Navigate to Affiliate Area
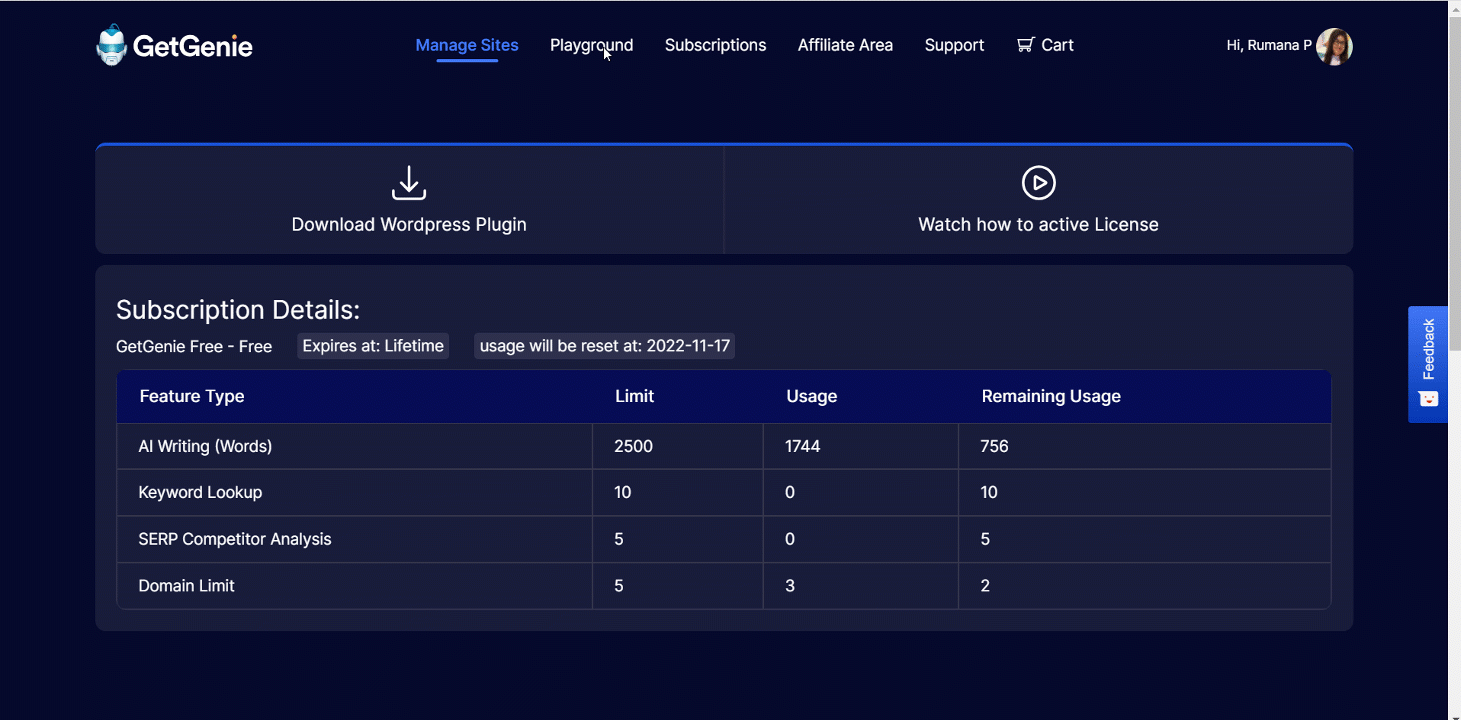The height and width of the screenshot is (720, 1461). [845, 45]
